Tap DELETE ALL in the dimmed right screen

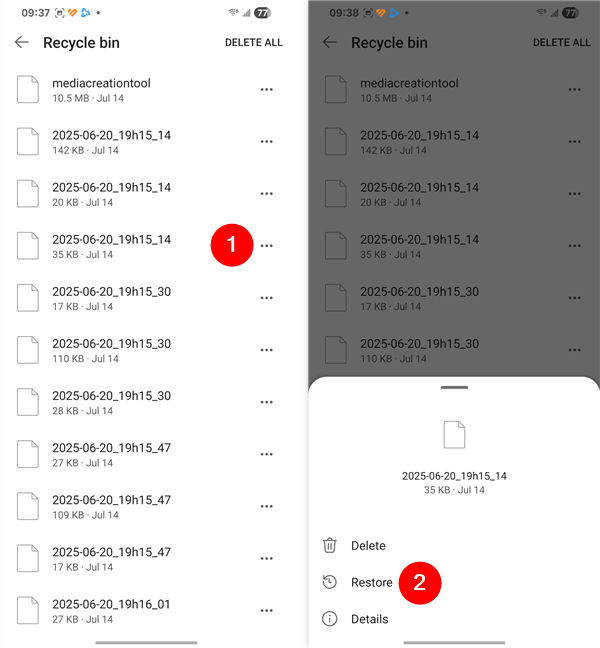coord(562,43)
